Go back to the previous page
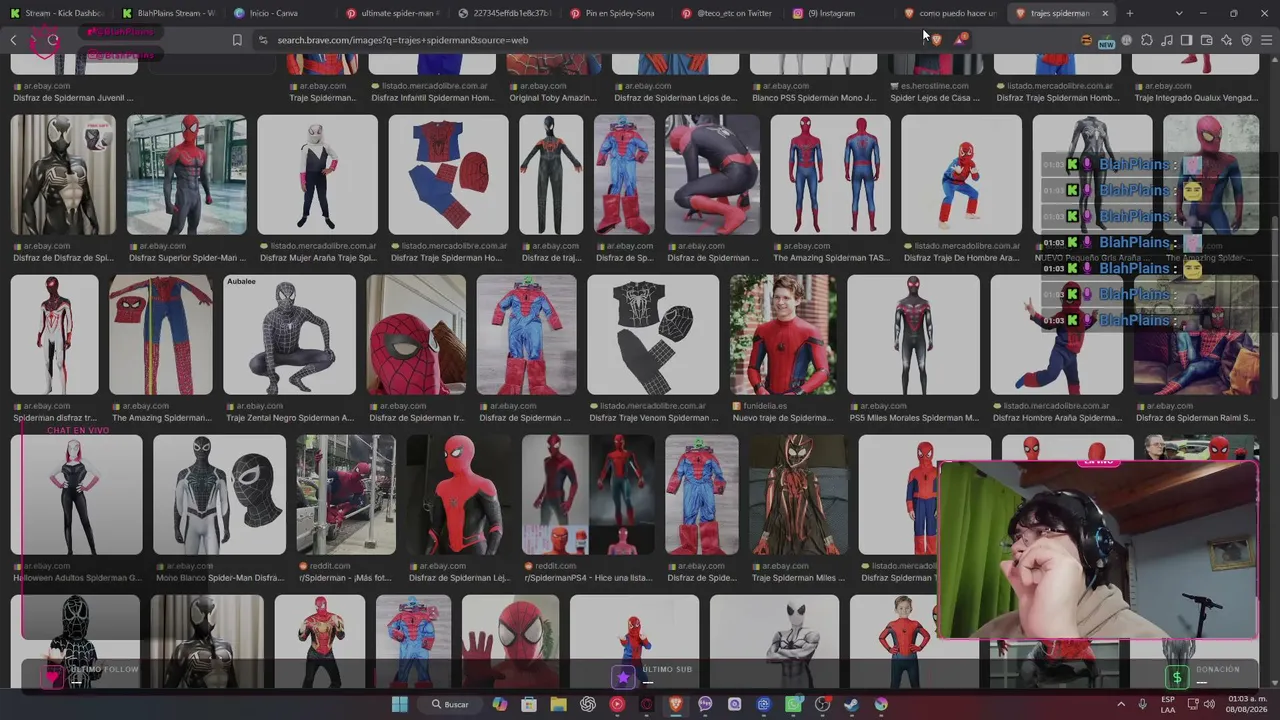Screen dimensions: 1280x720 [13, 40]
